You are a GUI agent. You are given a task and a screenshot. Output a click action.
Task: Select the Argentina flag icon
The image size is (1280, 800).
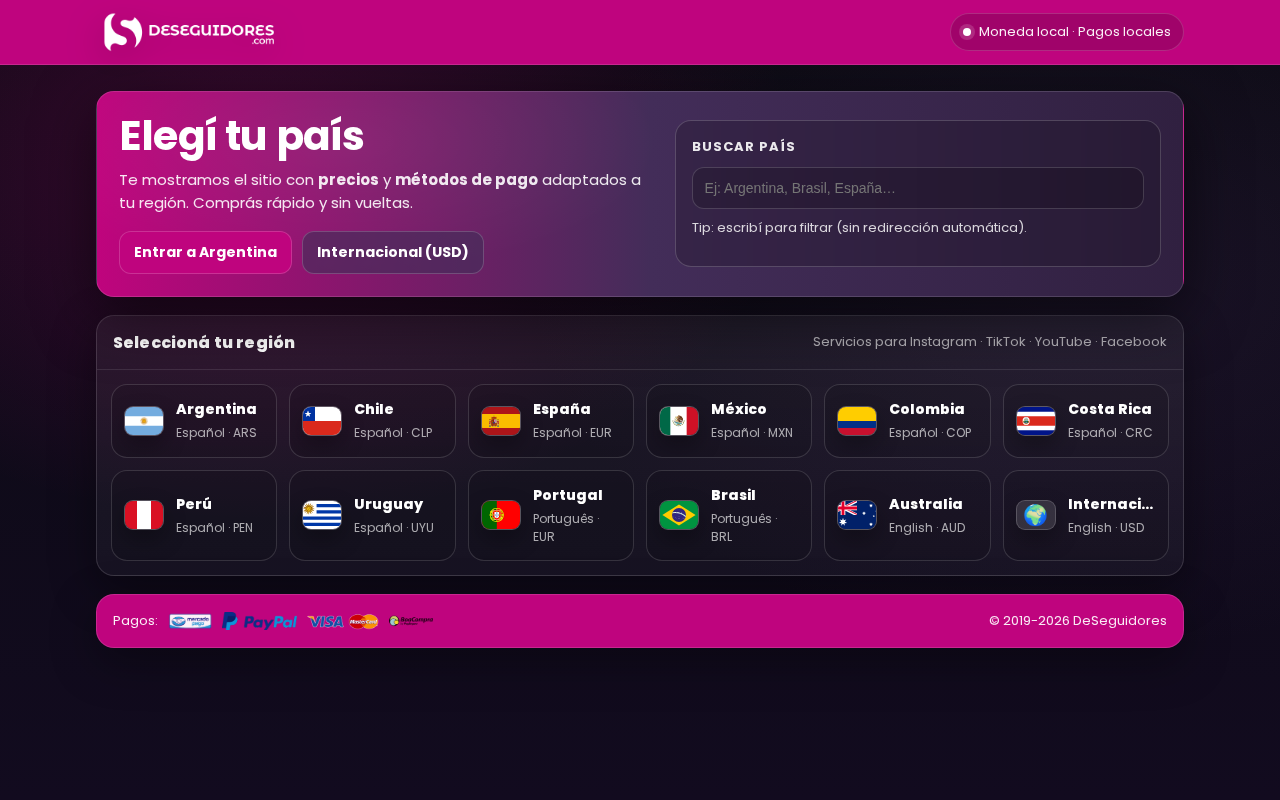[x=144, y=421]
